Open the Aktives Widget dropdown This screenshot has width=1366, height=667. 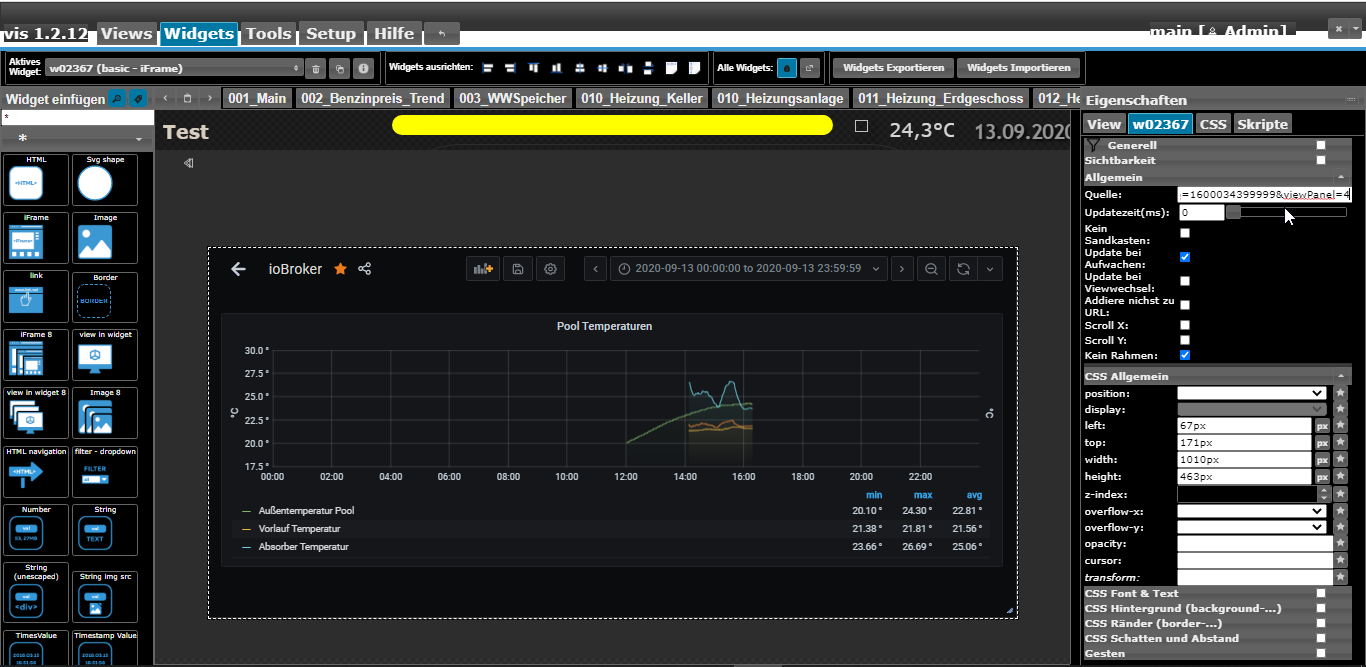pos(174,69)
